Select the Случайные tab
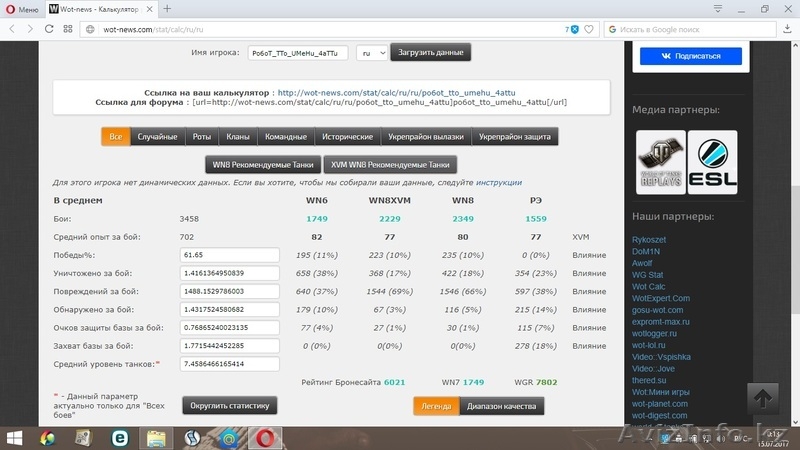The height and width of the screenshot is (450, 800). point(157,136)
